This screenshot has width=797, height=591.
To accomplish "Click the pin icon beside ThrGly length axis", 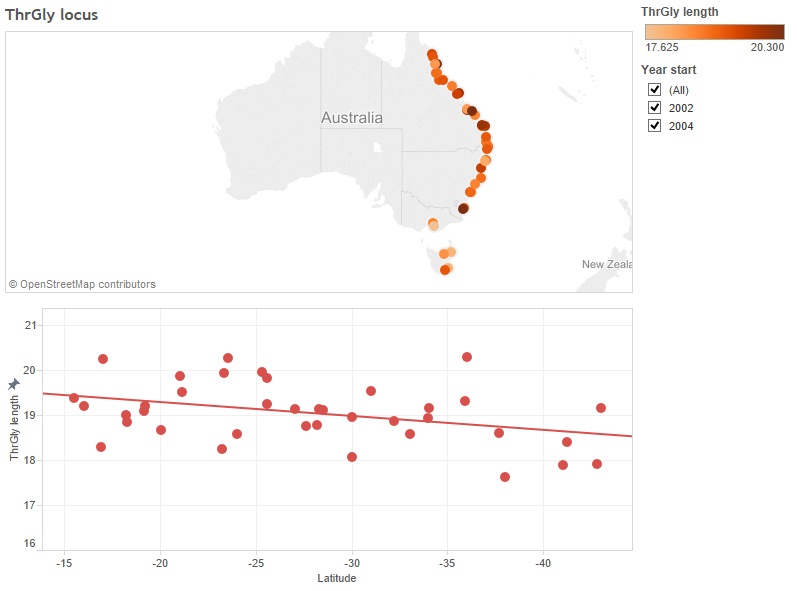I will pos(14,384).
